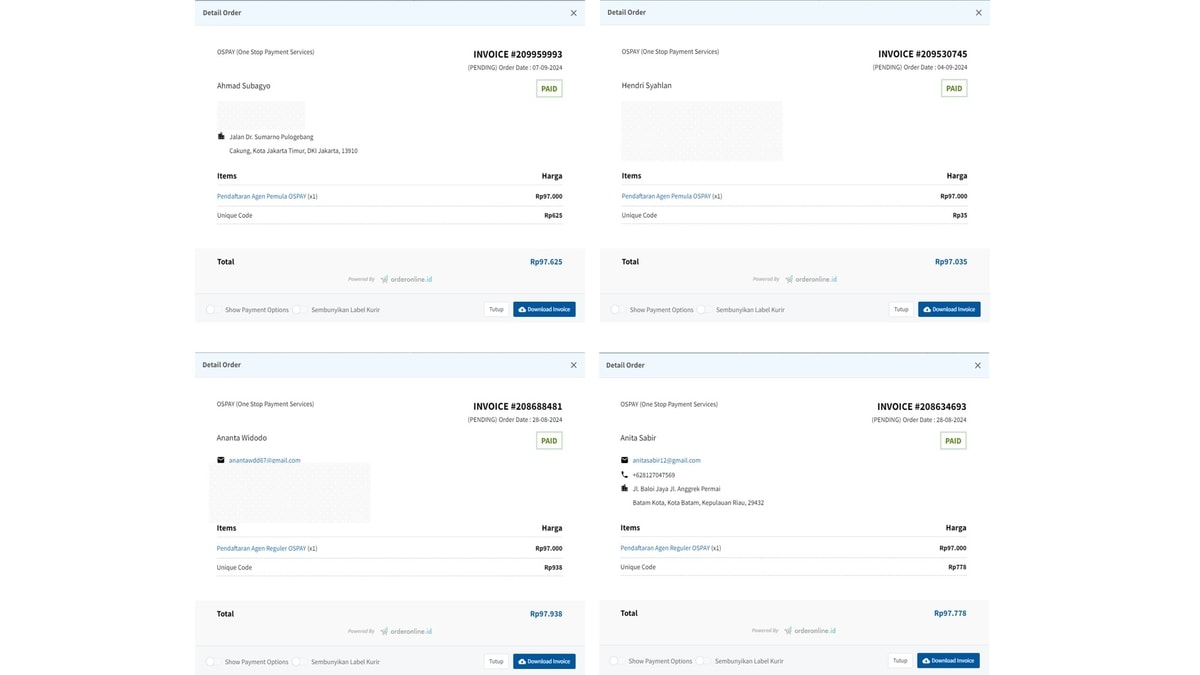Toggle Show Payment Options for invoice #209959993
The height and width of the screenshot is (675, 1200).
point(212,310)
